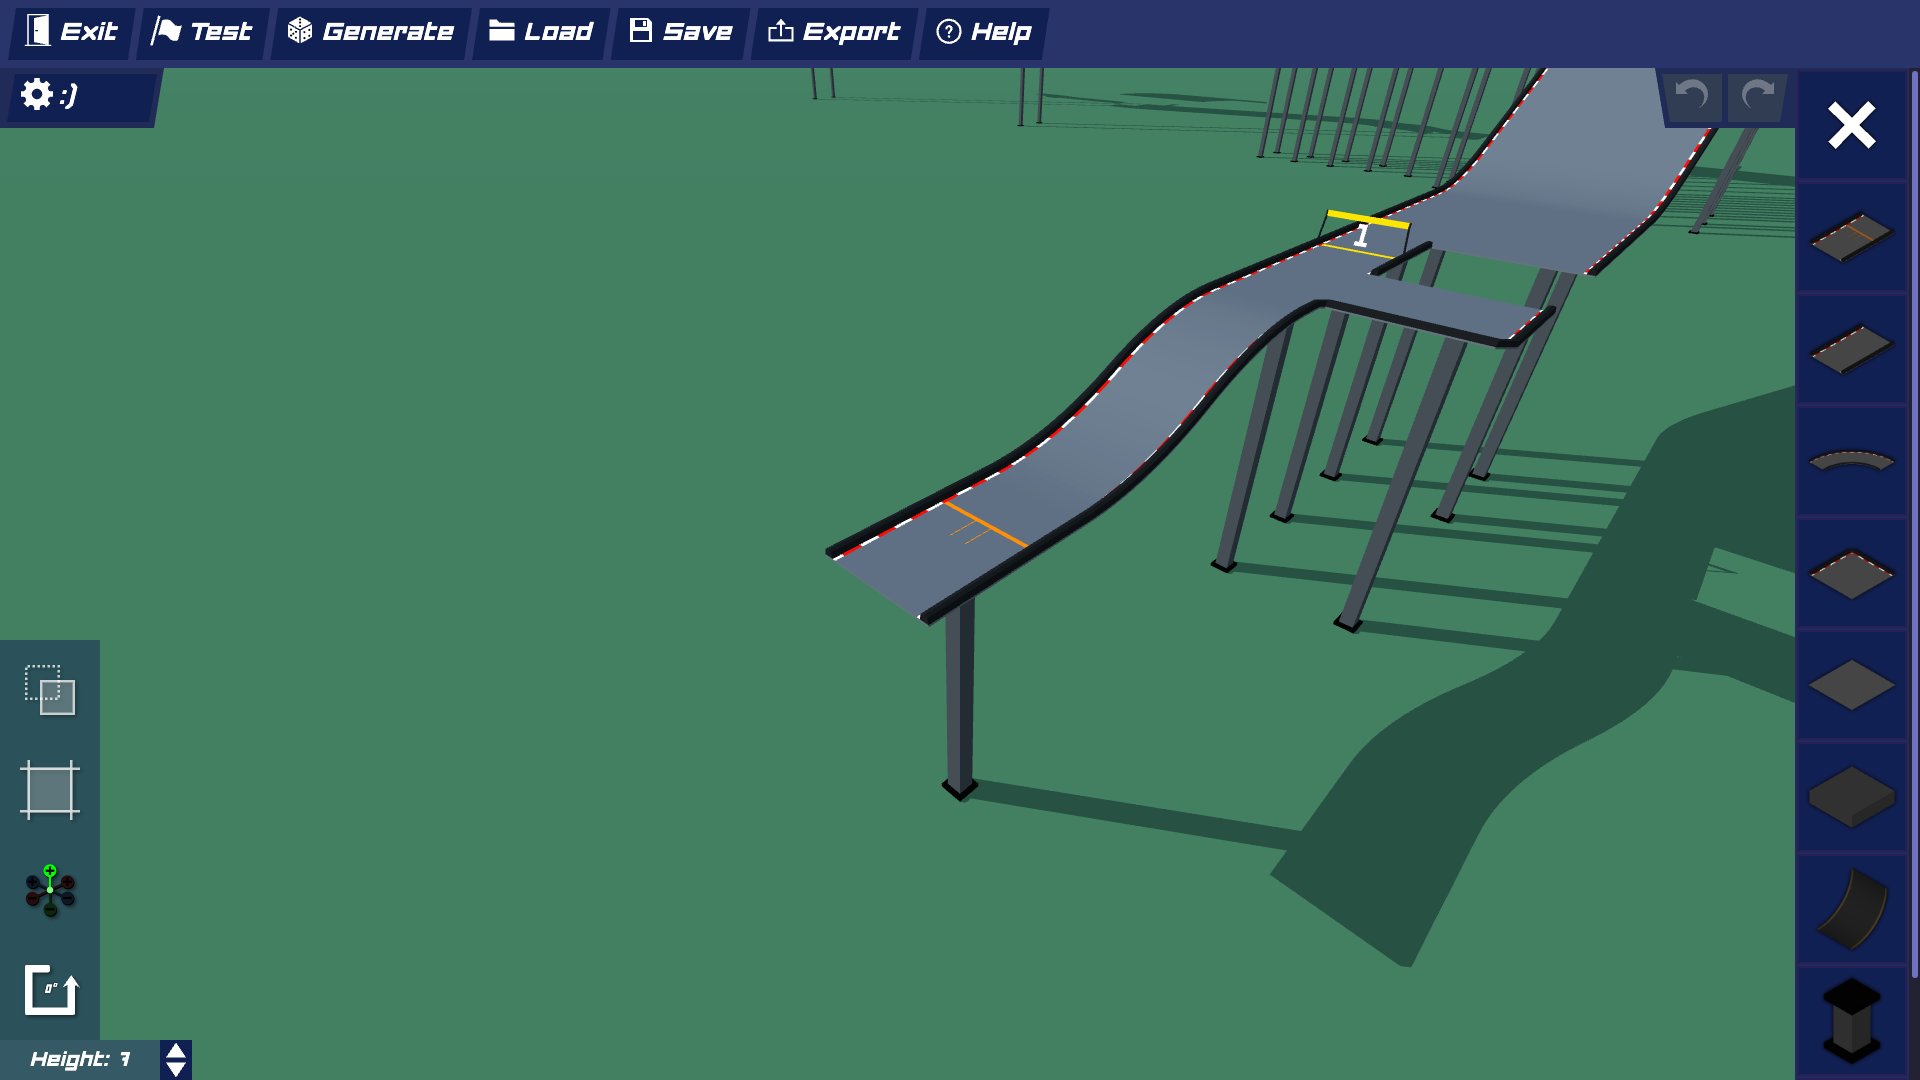
Task: Click the Test button to drive track
Action: [201, 31]
